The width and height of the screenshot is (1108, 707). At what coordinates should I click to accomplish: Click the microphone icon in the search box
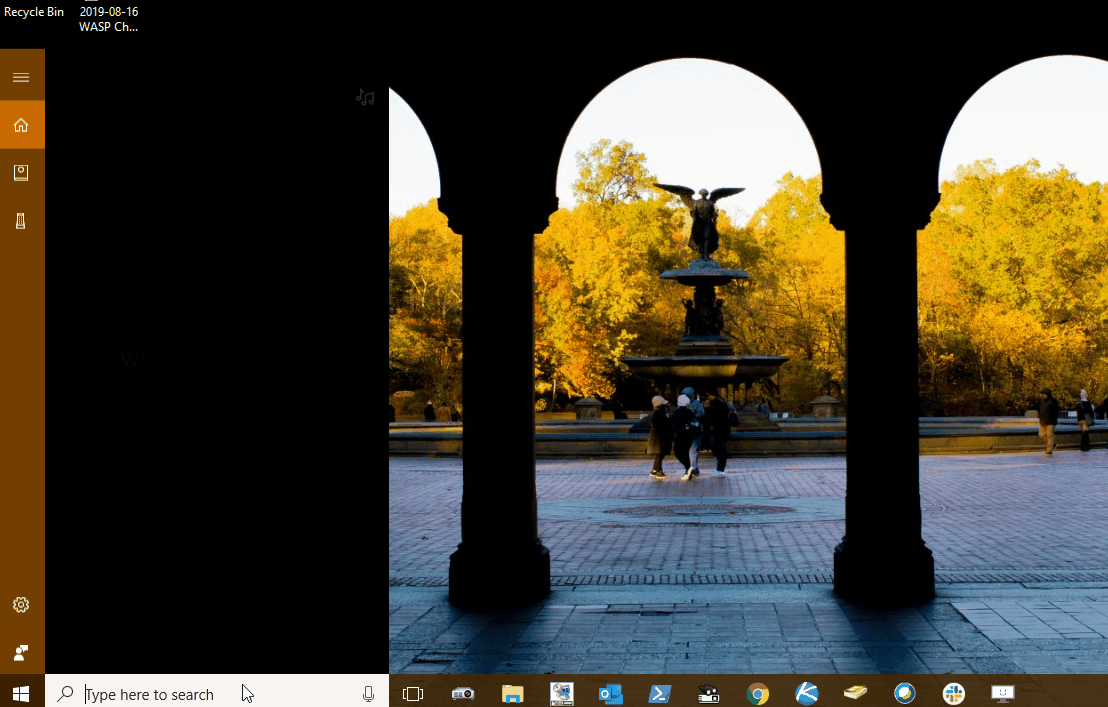(368, 693)
